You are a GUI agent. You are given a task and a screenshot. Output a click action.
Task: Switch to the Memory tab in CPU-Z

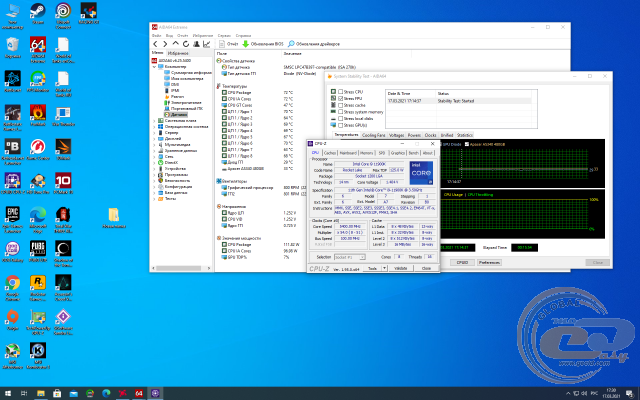366,153
